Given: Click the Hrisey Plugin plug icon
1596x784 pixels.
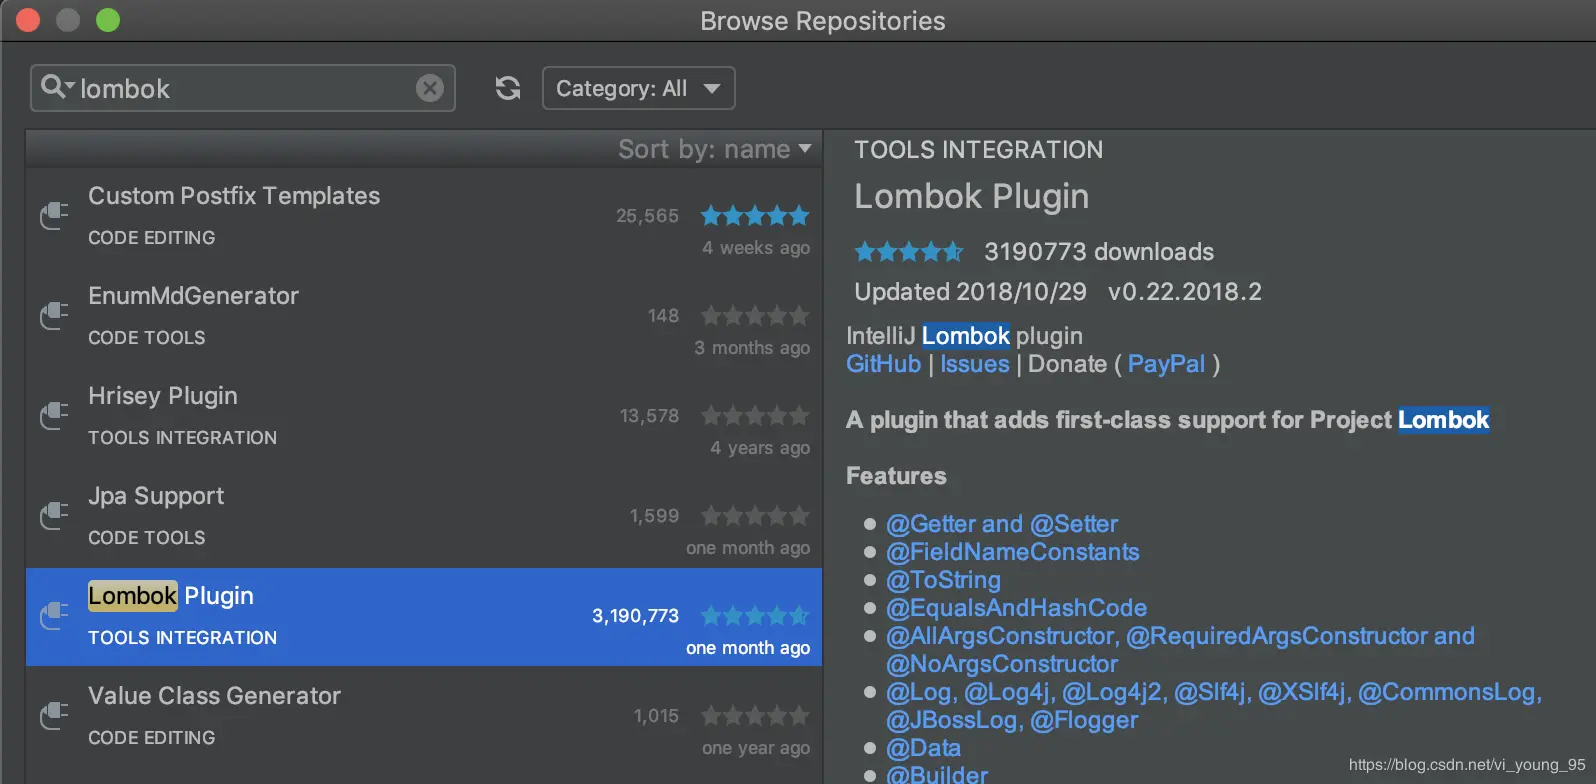Looking at the screenshot, I should (54, 415).
